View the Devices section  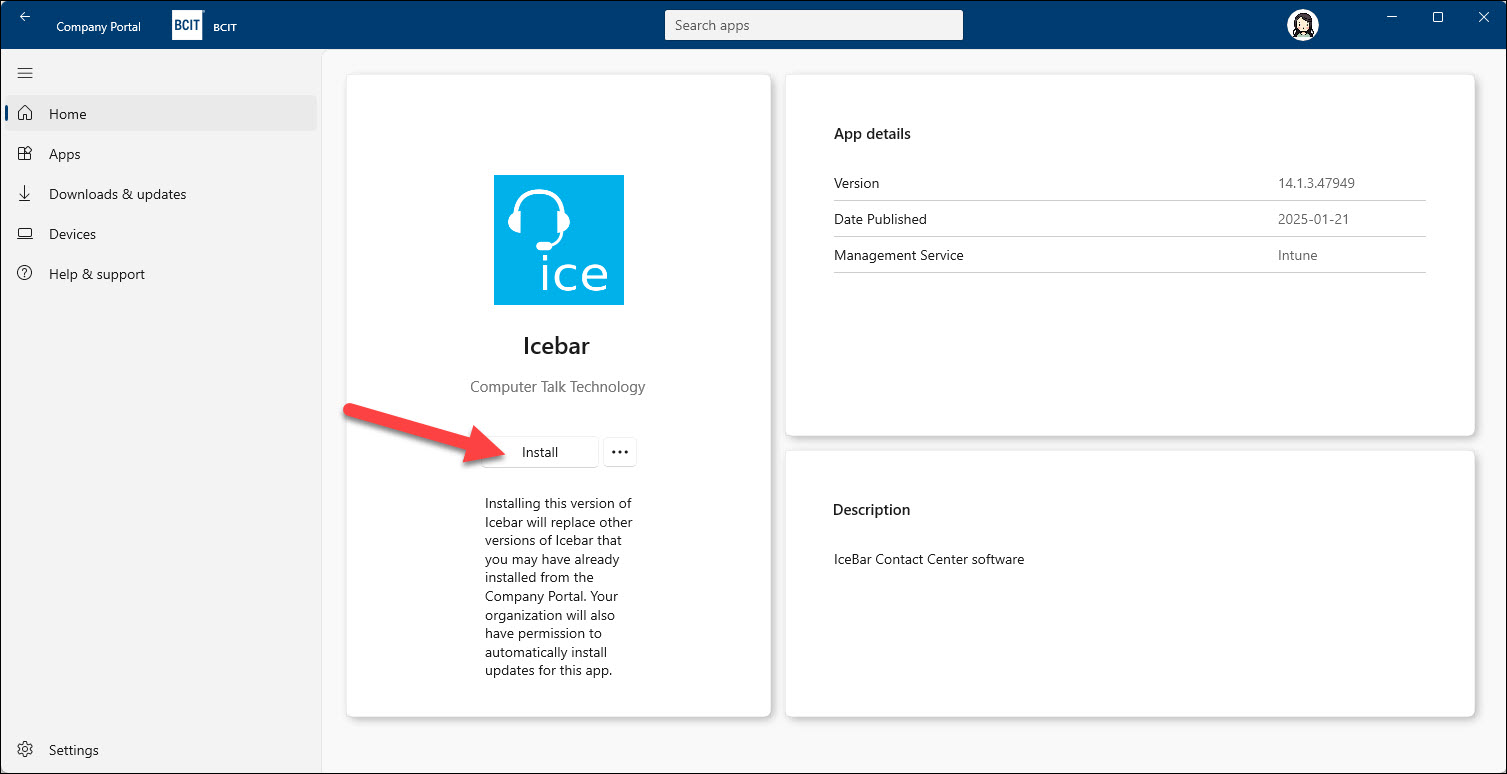(72, 233)
